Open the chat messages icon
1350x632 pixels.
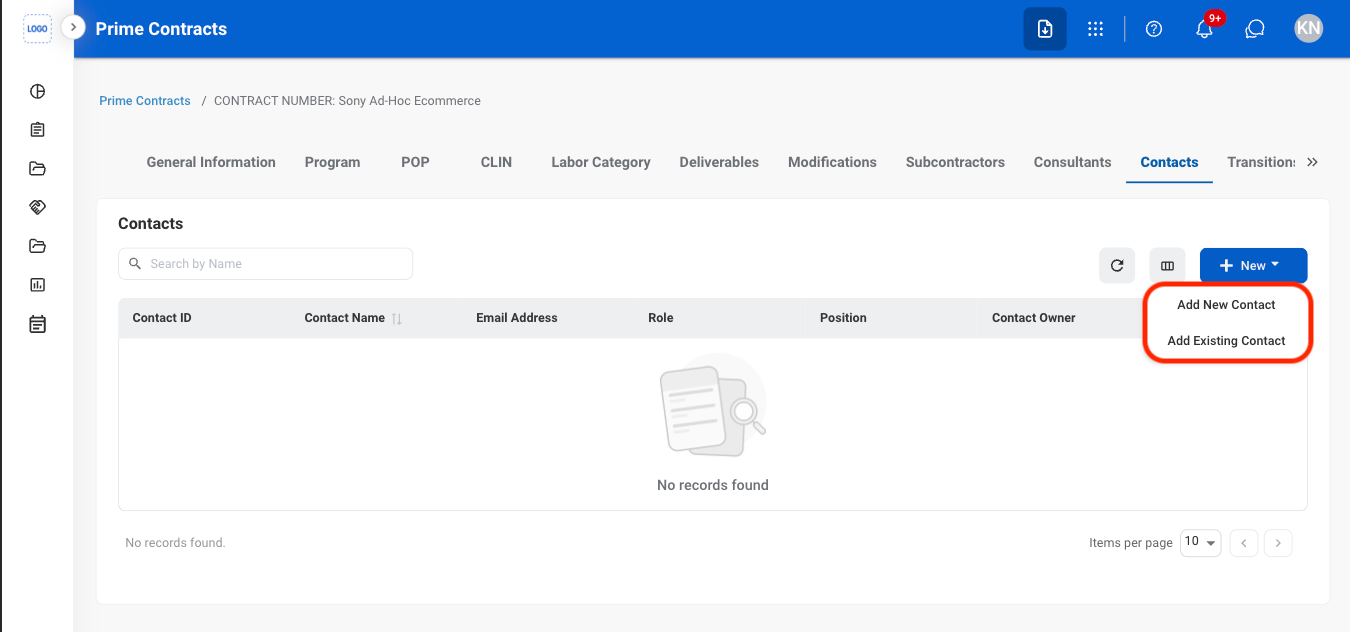1255,29
